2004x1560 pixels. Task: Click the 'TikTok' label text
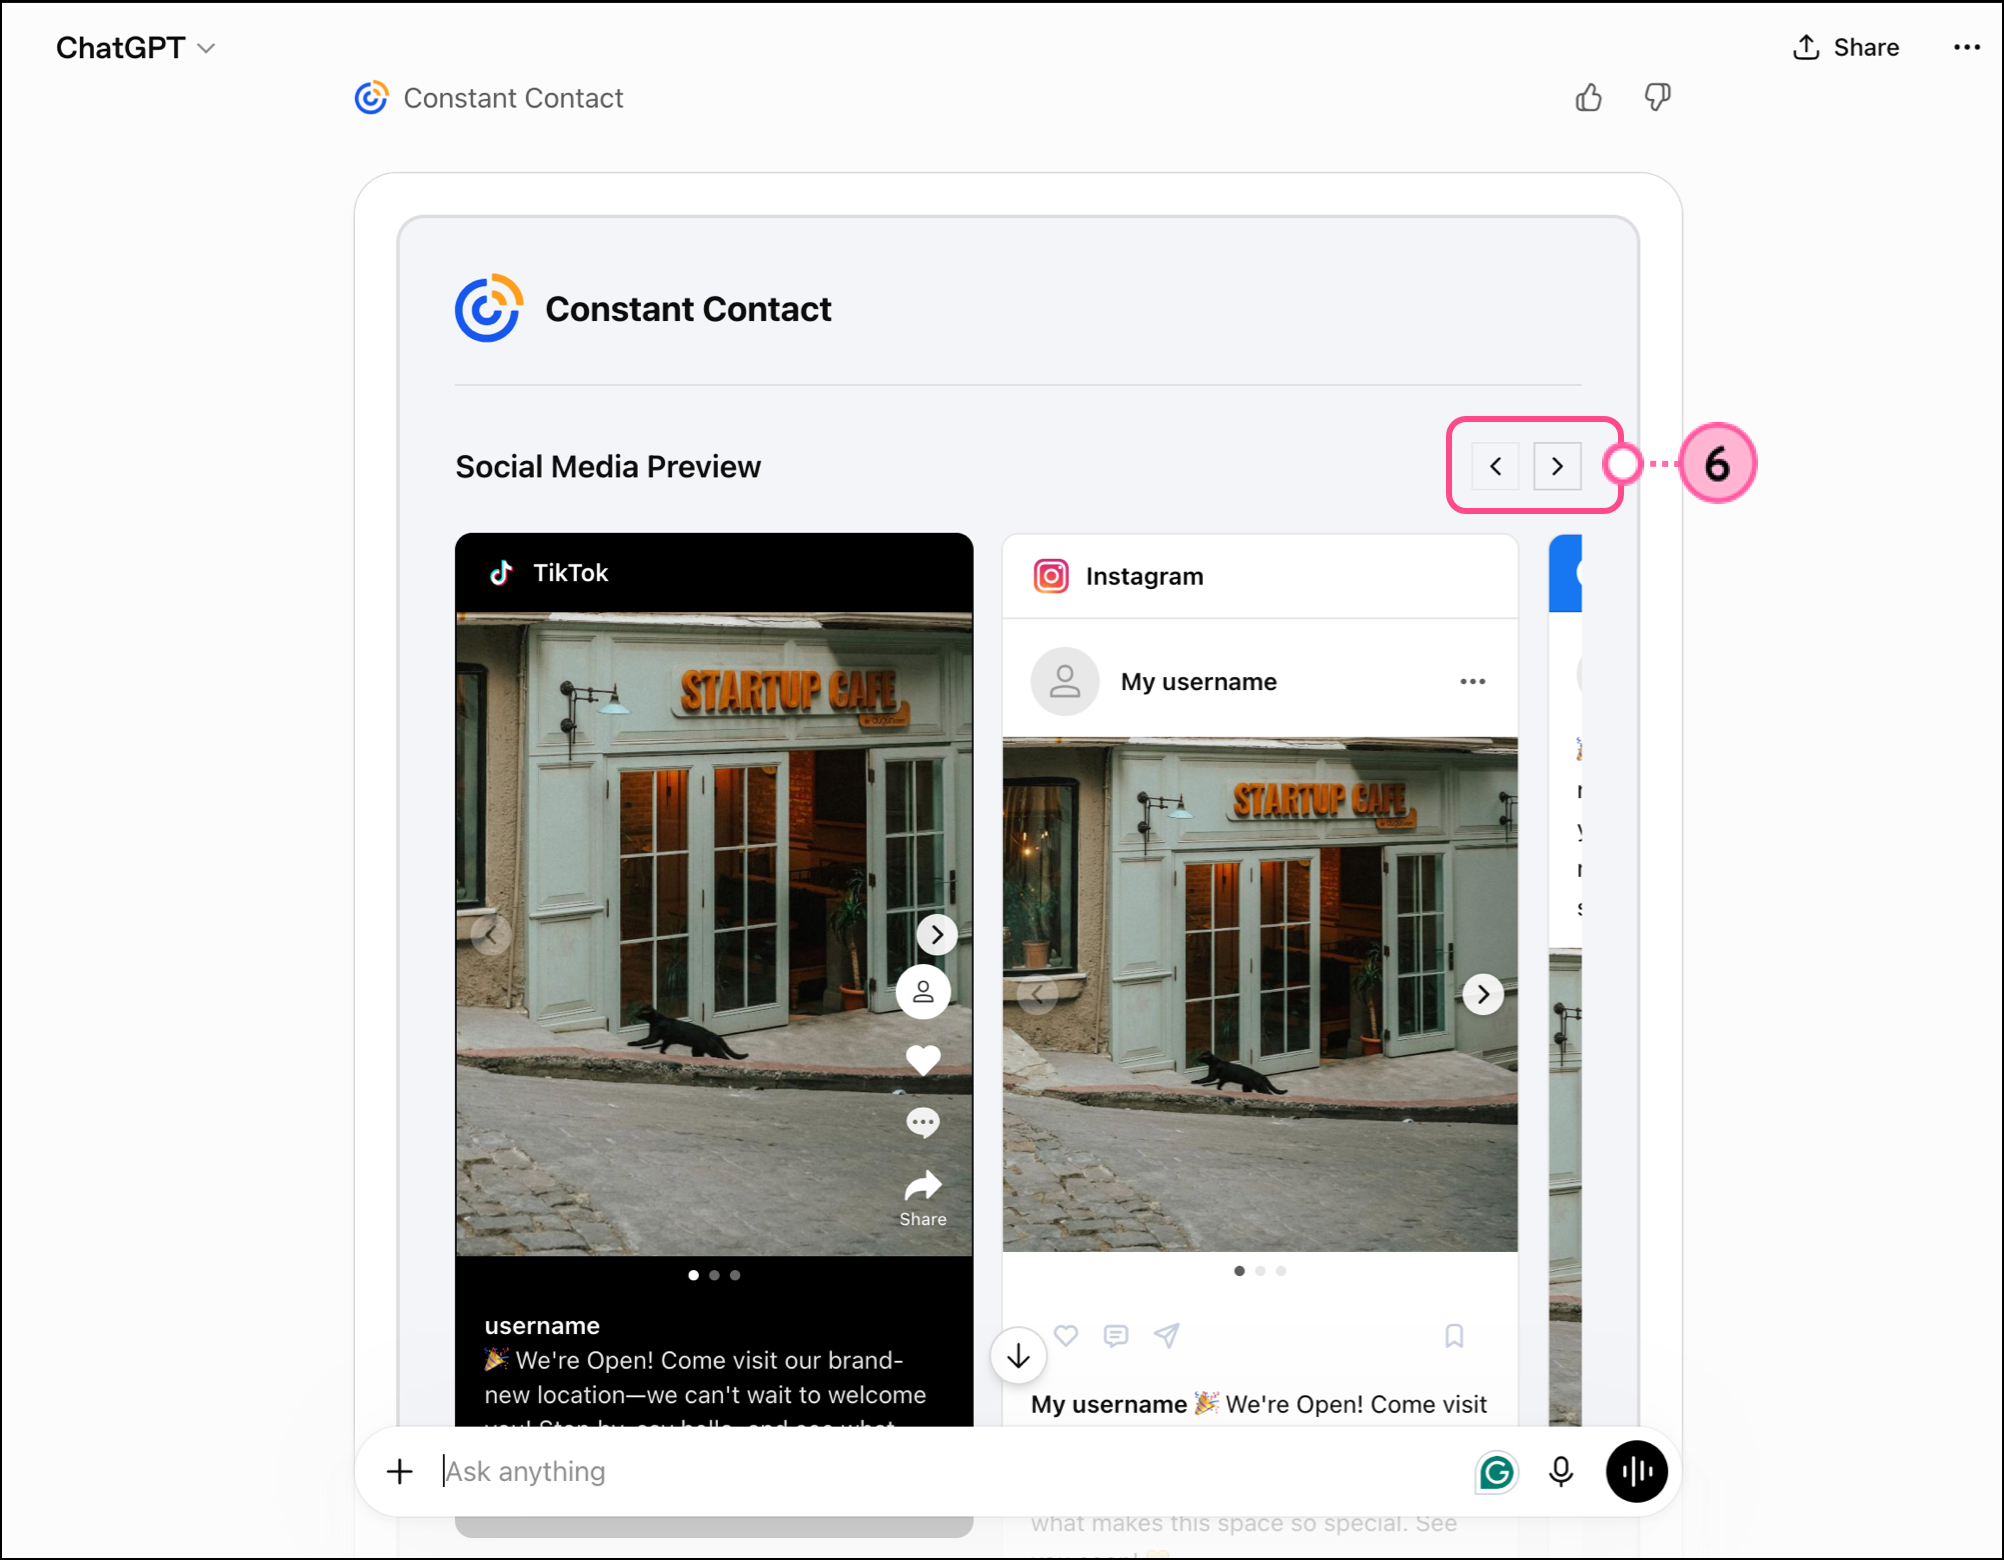570,573
